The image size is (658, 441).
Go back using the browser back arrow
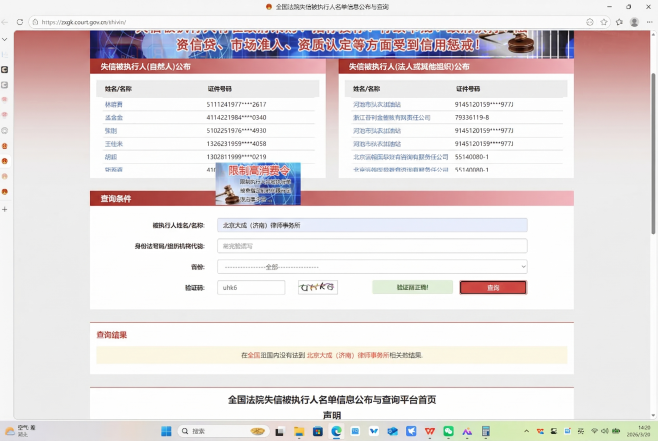click(5, 22)
